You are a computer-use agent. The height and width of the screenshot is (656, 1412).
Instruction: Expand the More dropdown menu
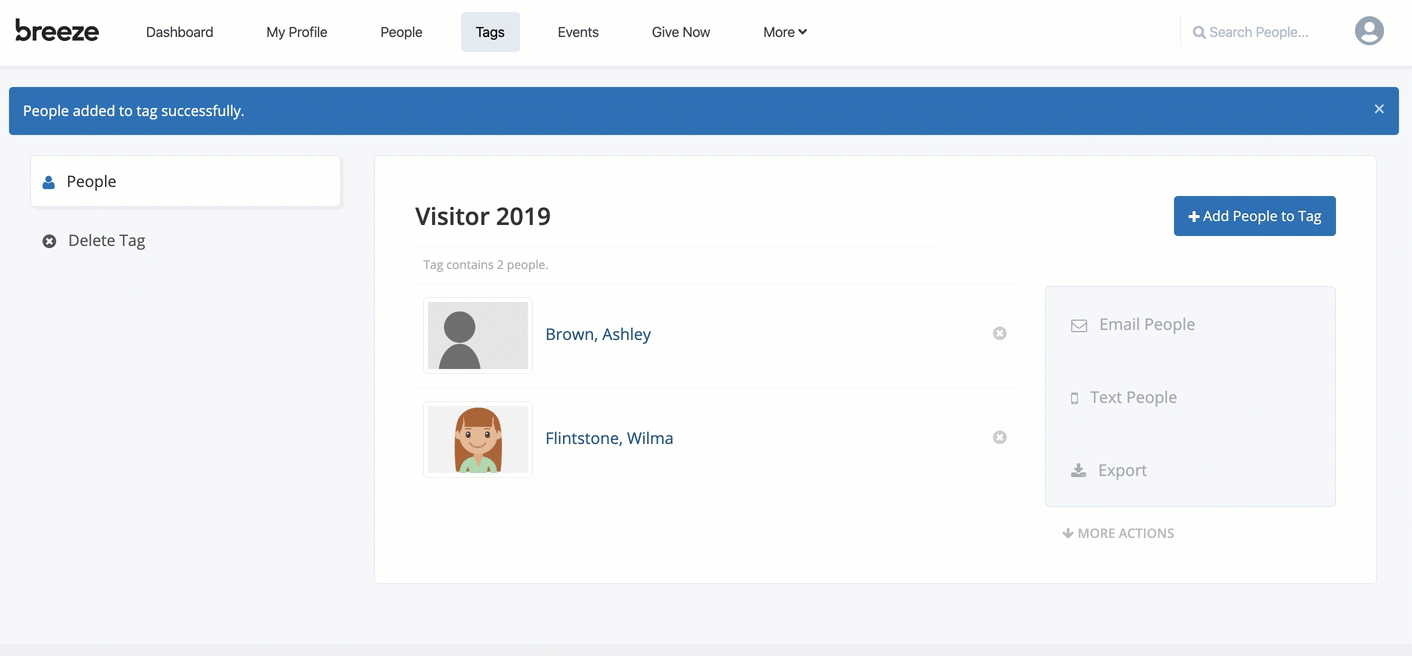(785, 32)
